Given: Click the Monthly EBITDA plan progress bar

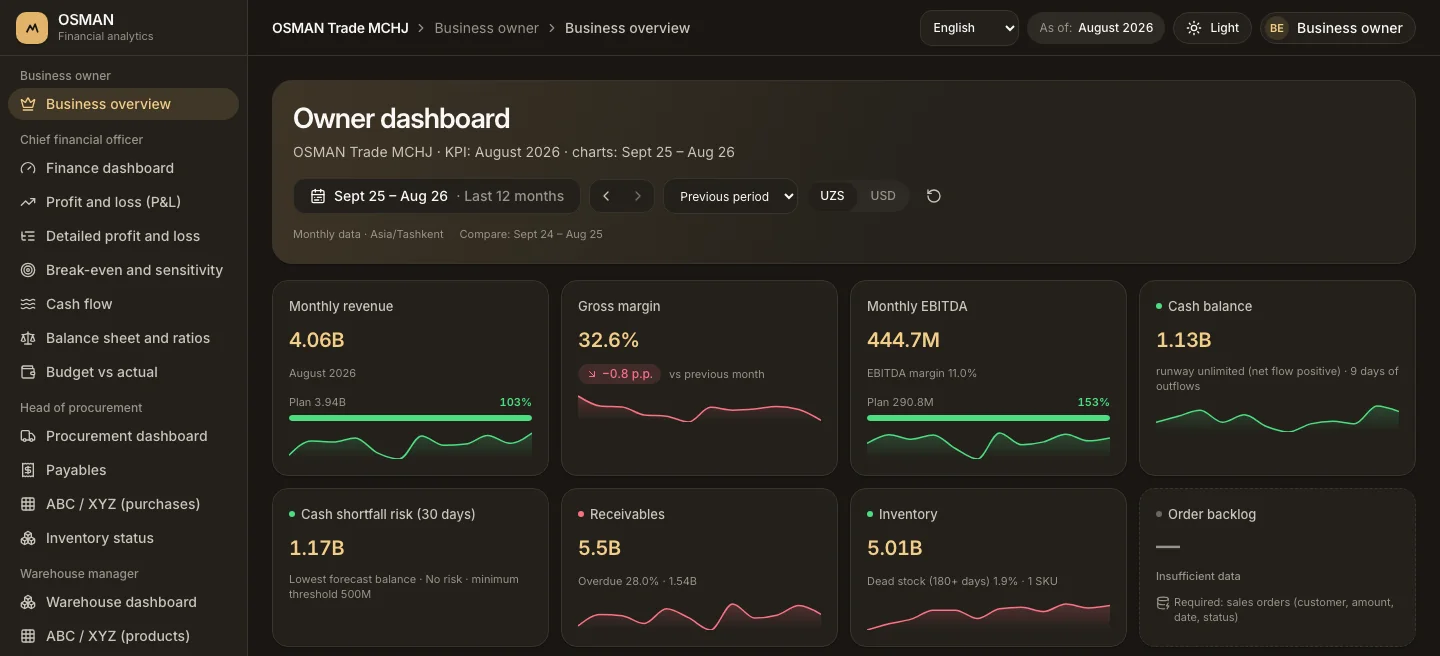Looking at the screenshot, I should [x=988, y=418].
